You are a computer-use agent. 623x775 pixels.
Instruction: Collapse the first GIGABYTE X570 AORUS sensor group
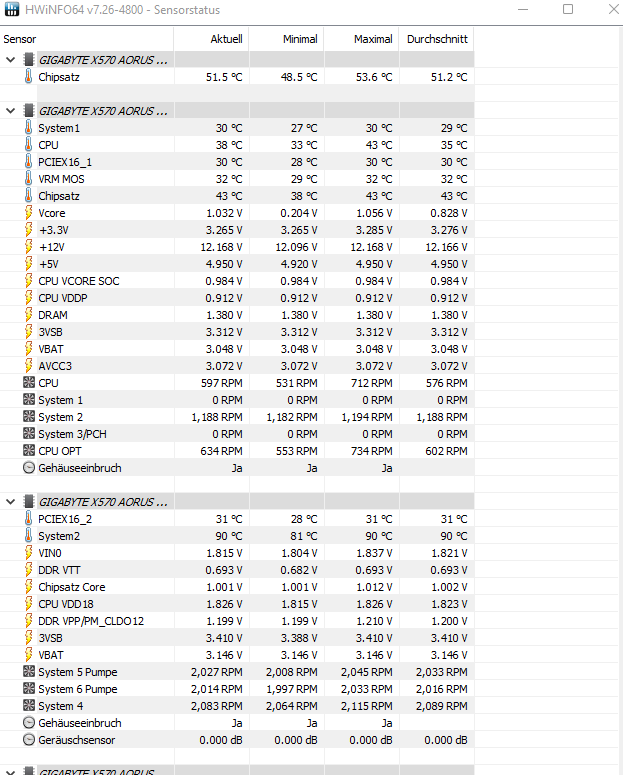tap(10, 60)
